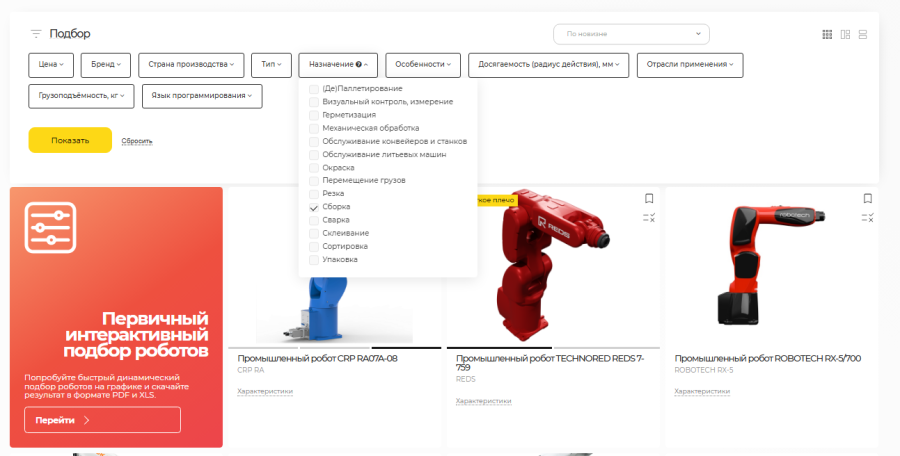Click Первичный интерактивный подбор роботов heading
Image resolution: width=900 pixels, height=456 pixels.
click(x=136, y=335)
